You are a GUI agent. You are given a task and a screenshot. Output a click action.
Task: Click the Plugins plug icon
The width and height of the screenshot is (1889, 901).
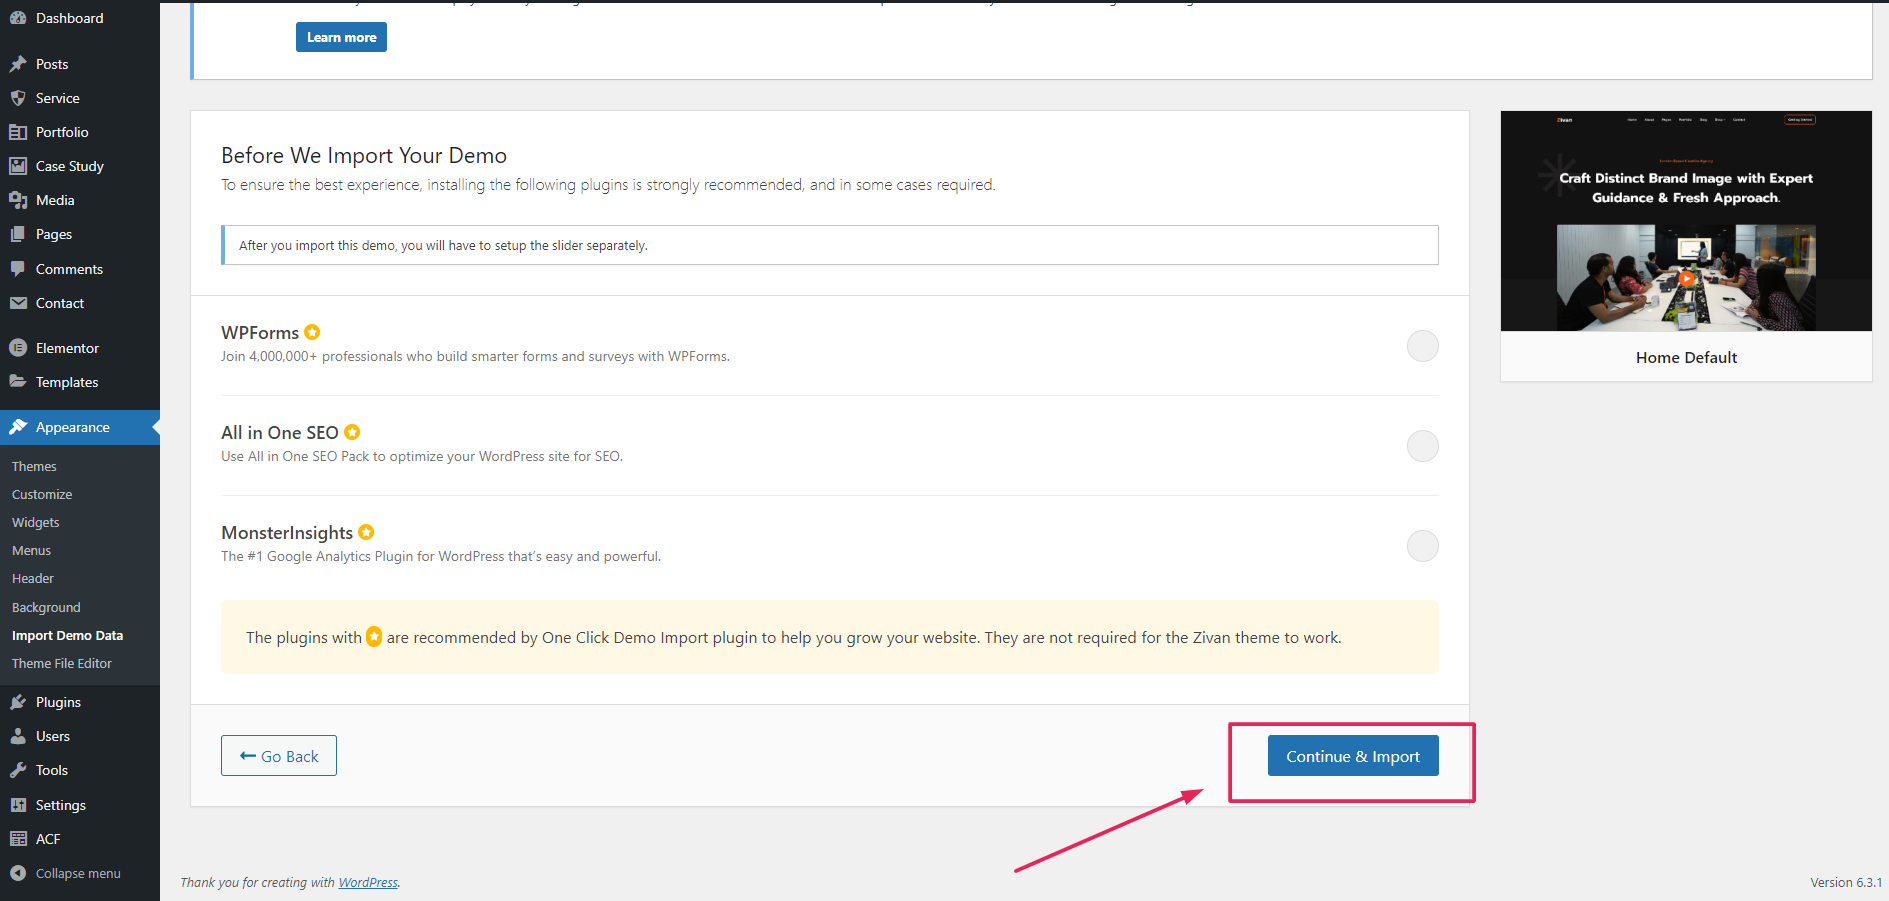point(18,702)
